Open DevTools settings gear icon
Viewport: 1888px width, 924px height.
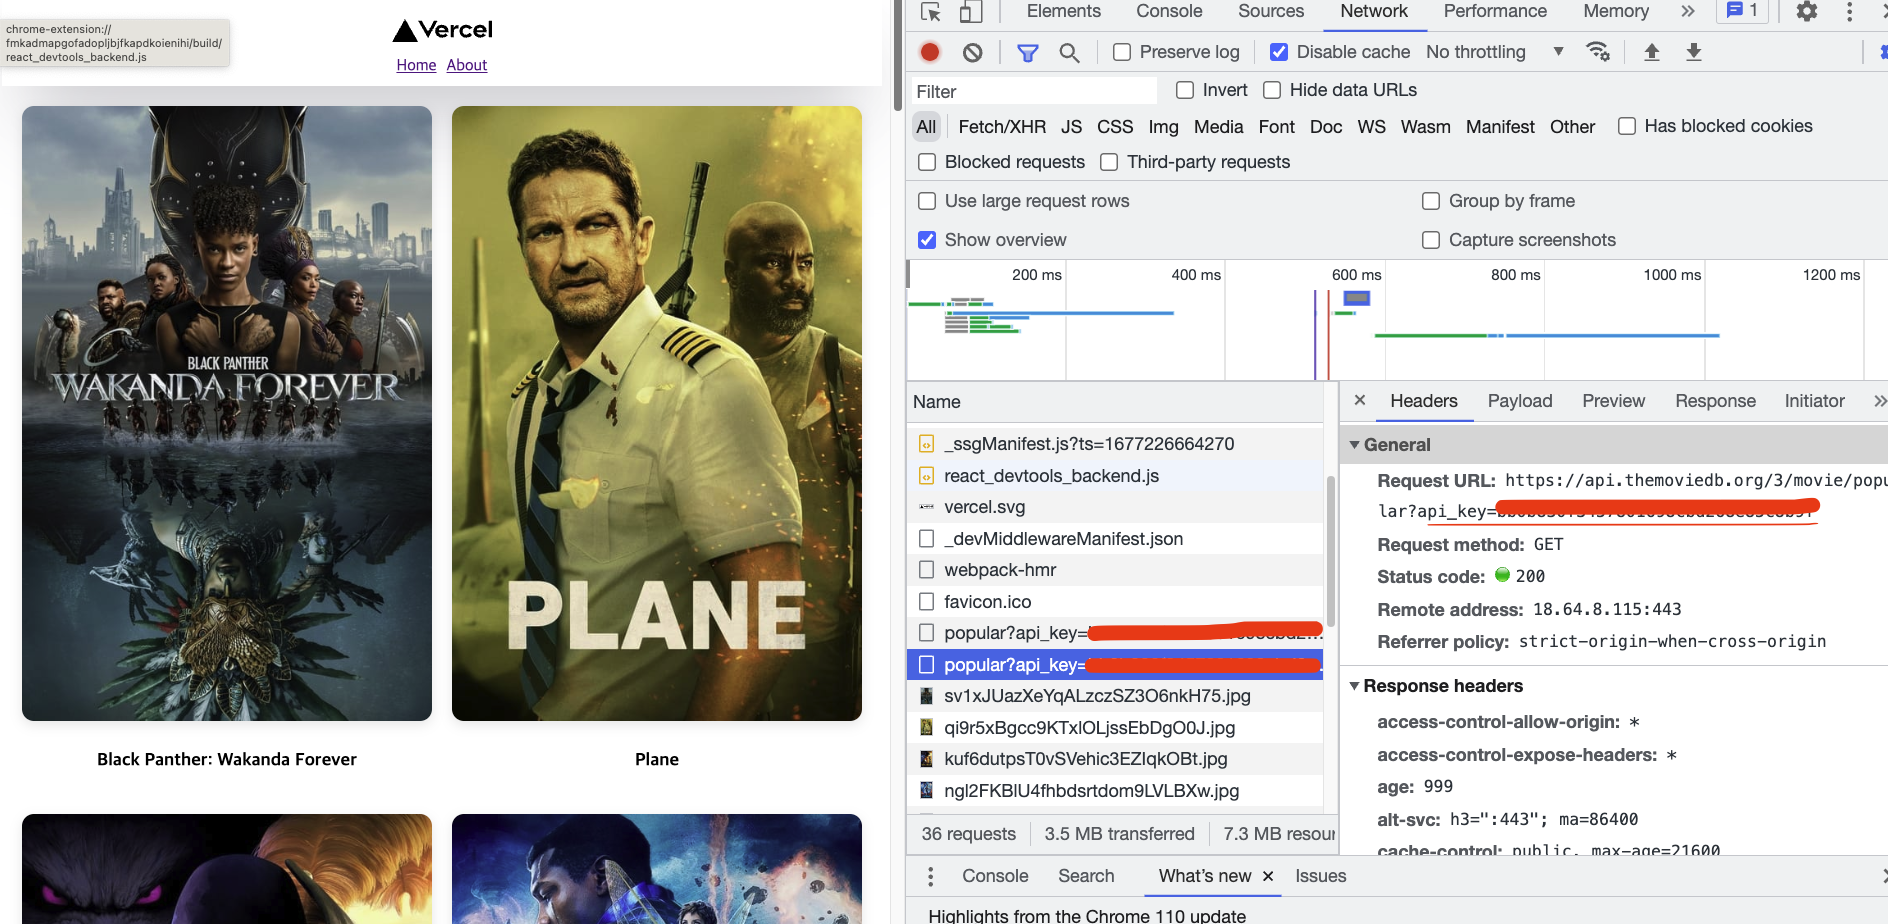1807,12
